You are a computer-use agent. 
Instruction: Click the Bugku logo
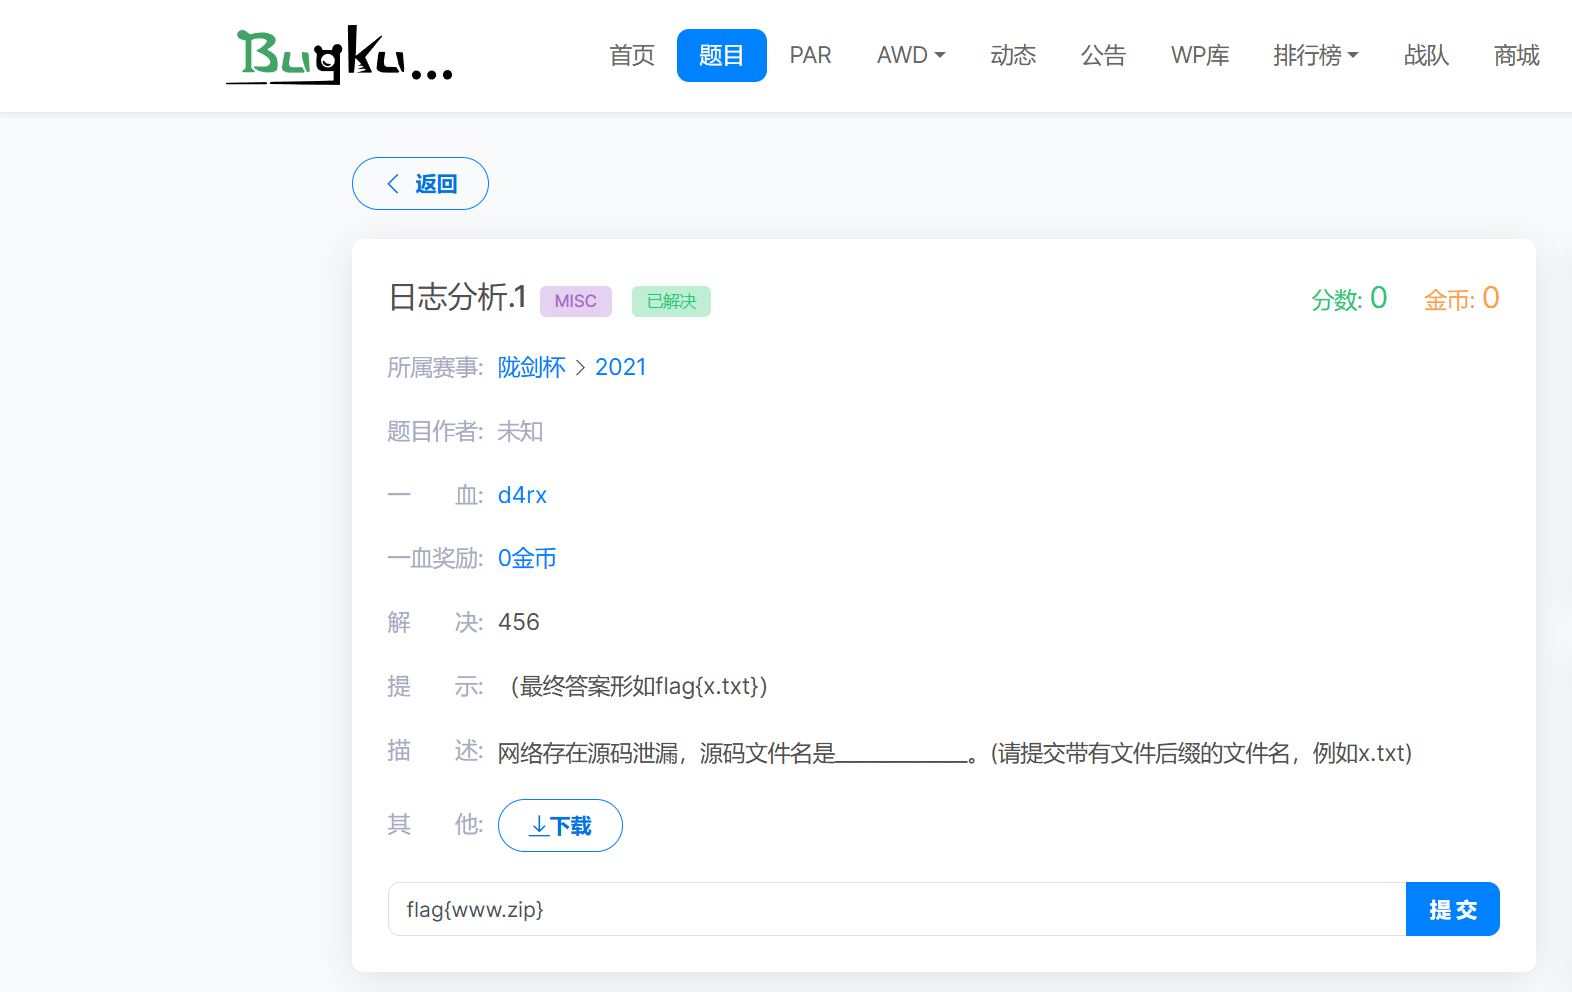coord(340,56)
